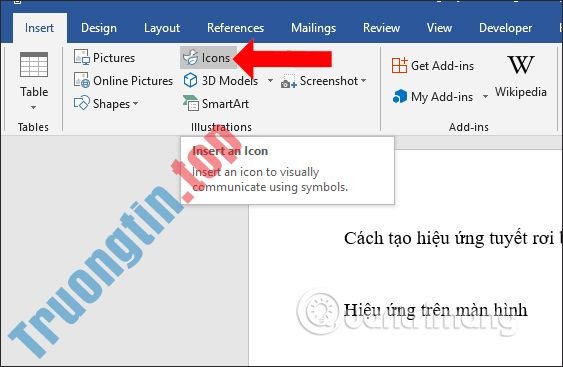Open the References tab

(236, 28)
